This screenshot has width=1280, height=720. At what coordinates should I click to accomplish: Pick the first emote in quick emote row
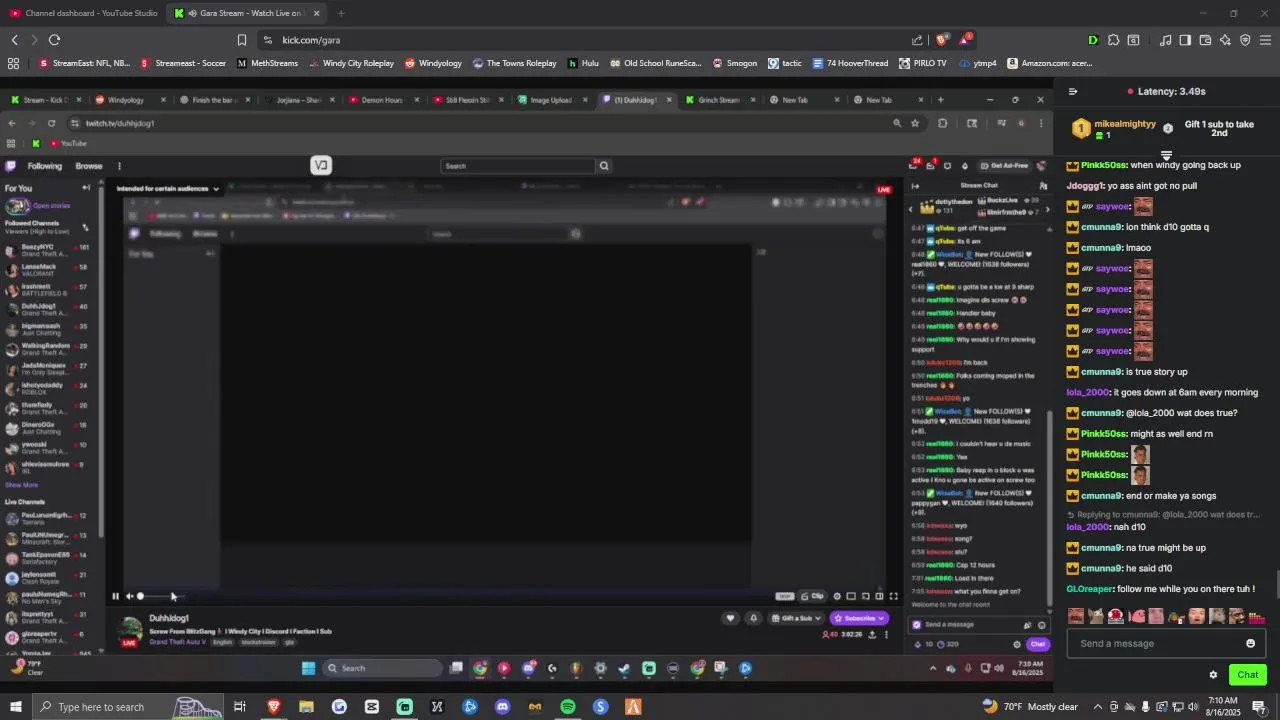tap(1076, 616)
